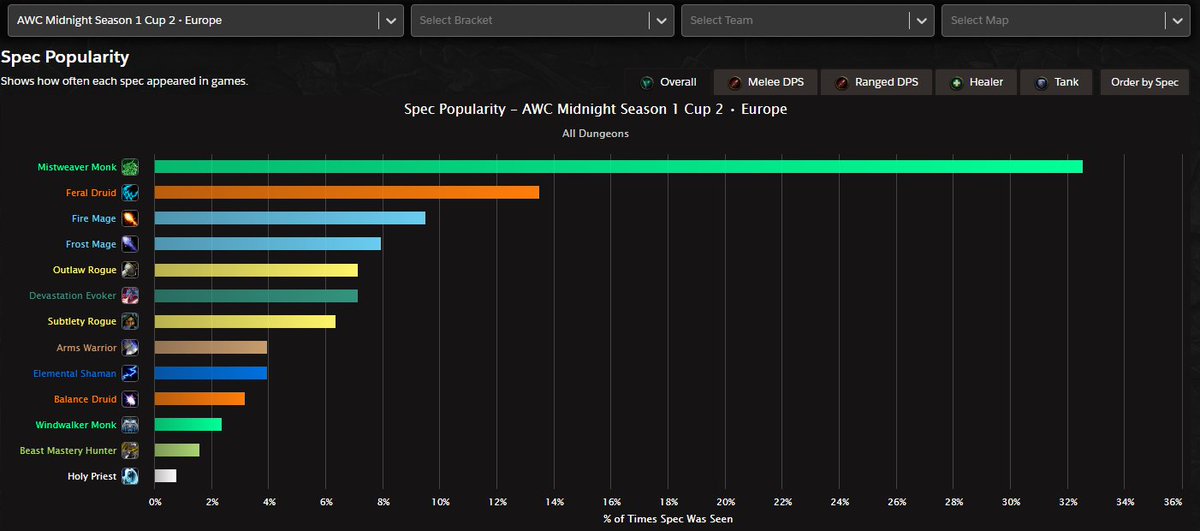
Task: Click the Subtlety Rogue bar
Action: tap(245, 322)
